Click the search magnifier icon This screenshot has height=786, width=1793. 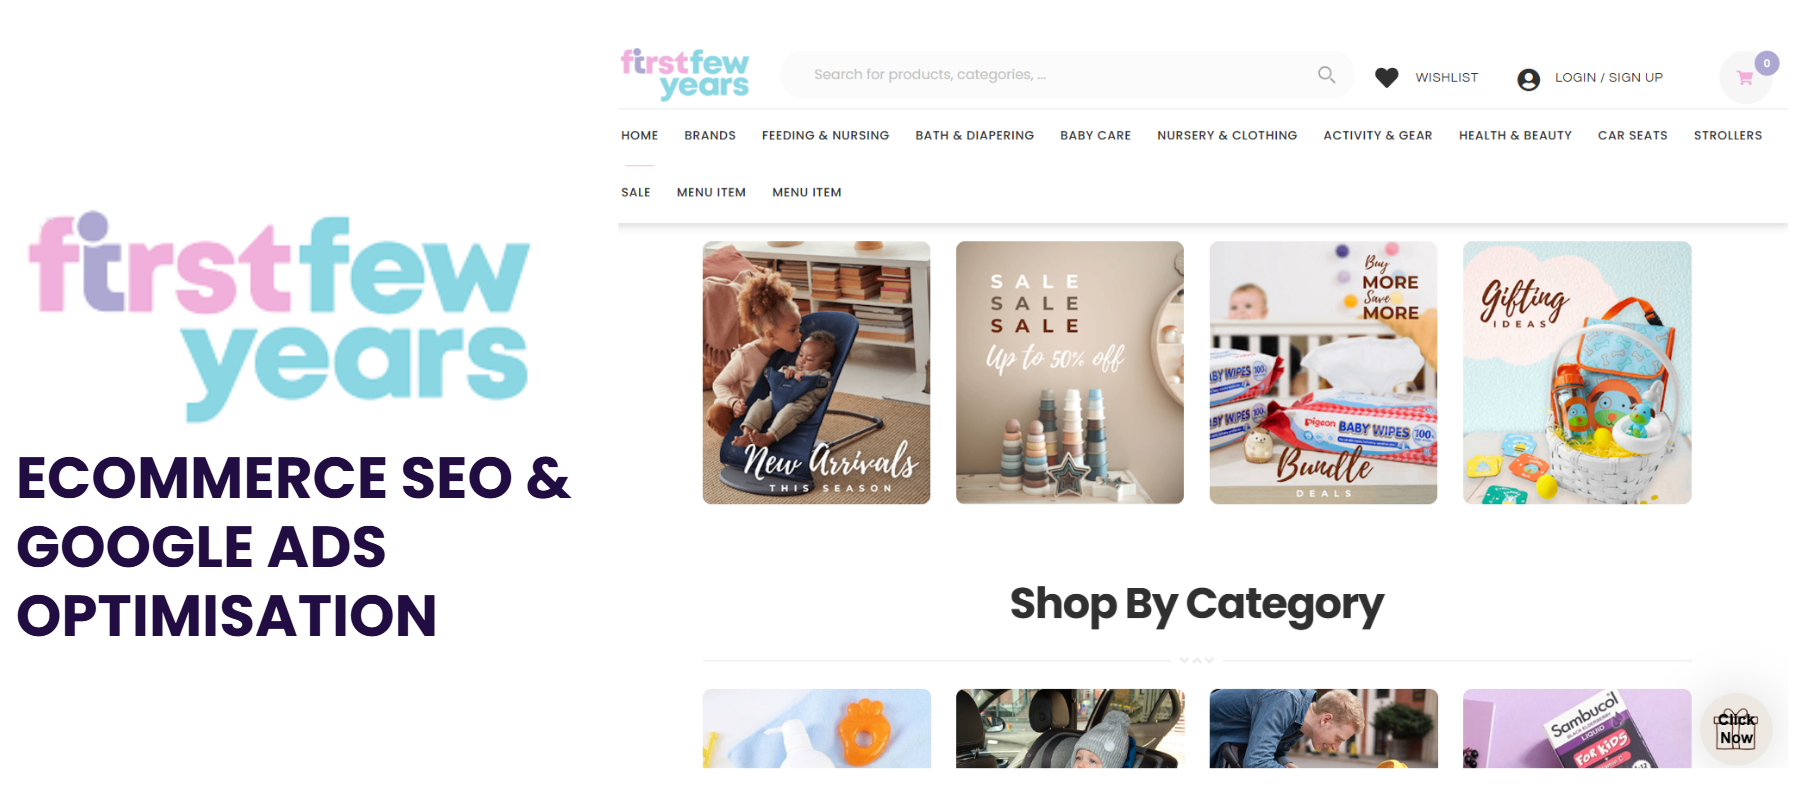click(1326, 75)
